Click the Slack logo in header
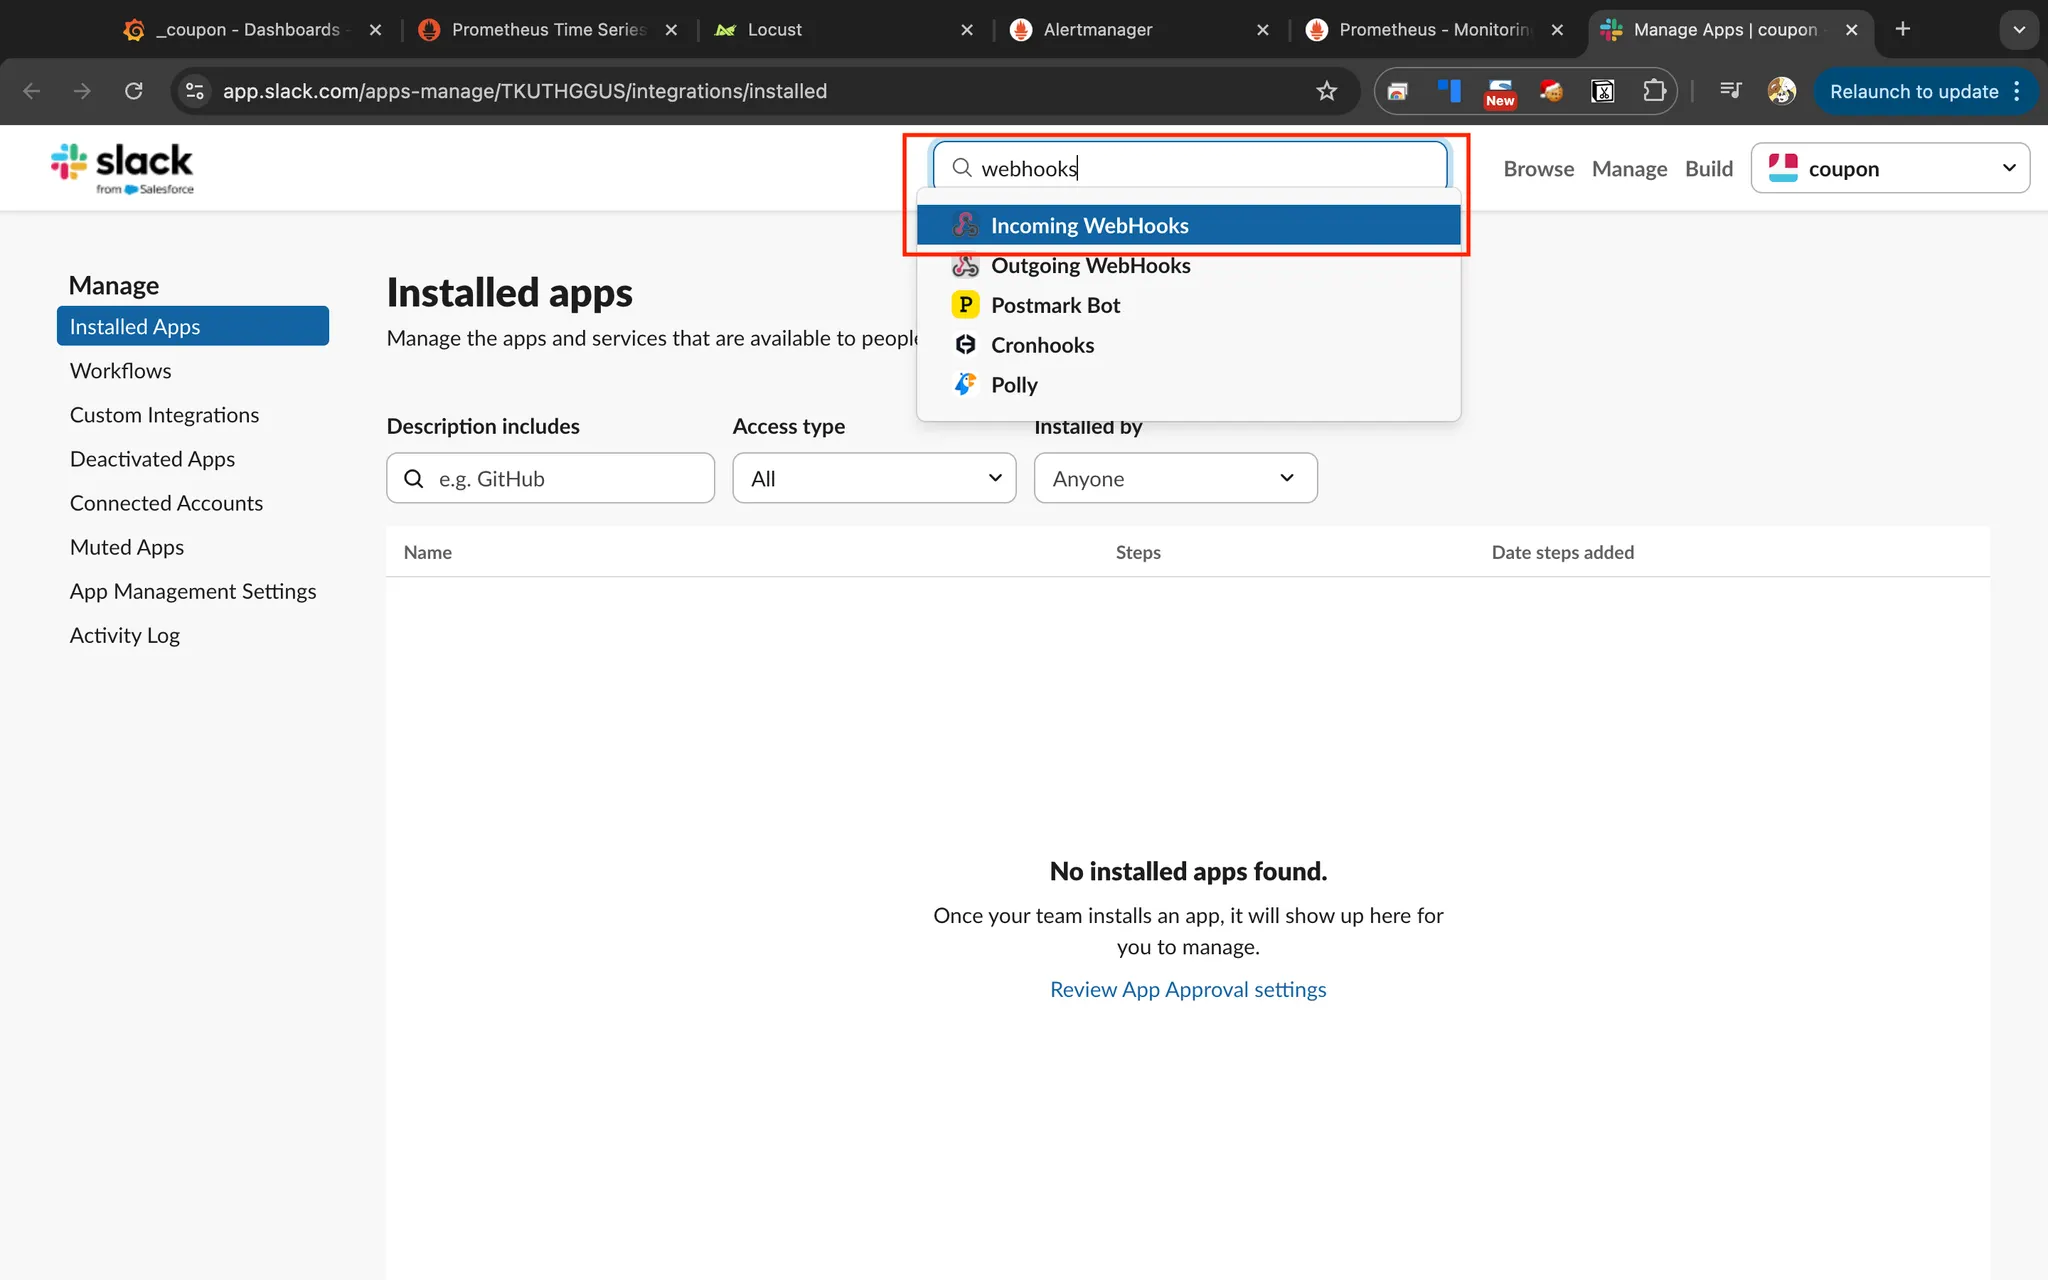This screenshot has height=1280, width=2048. tap(122, 168)
